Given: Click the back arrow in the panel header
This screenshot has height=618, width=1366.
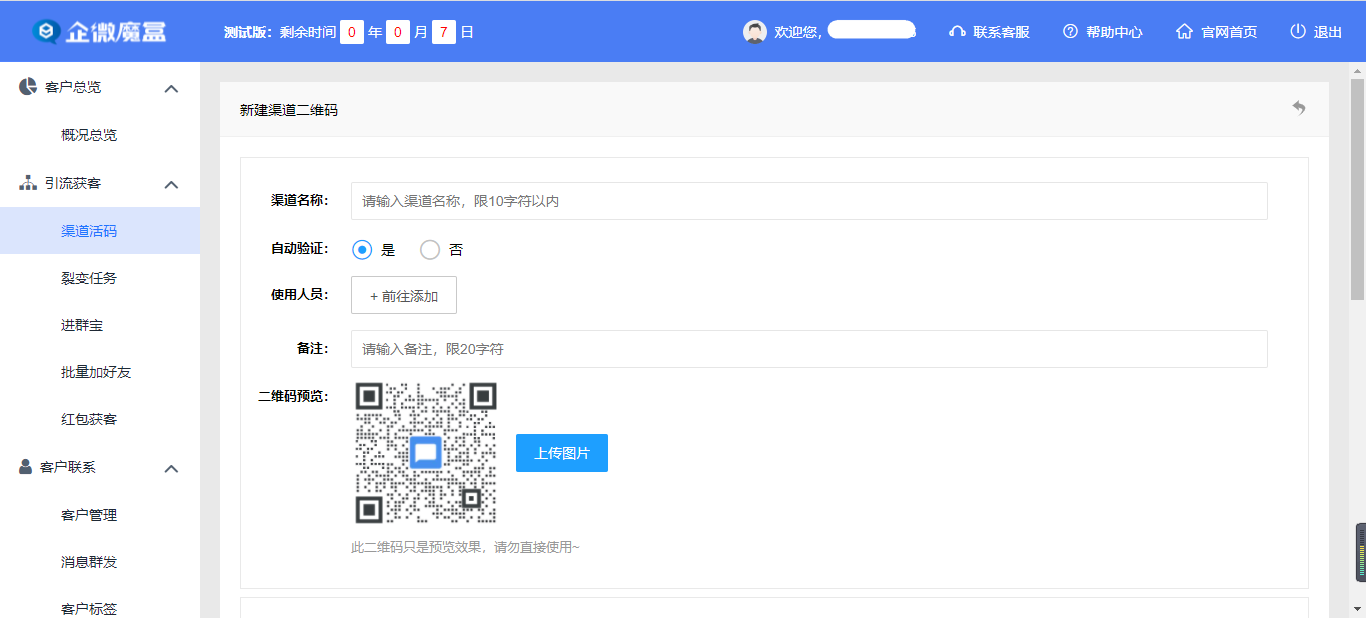Looking at the screenshot, I should [1298, 107].
